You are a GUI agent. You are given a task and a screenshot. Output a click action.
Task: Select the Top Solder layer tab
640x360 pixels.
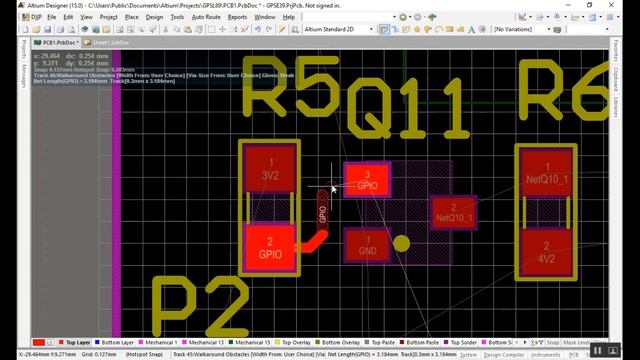460,342
